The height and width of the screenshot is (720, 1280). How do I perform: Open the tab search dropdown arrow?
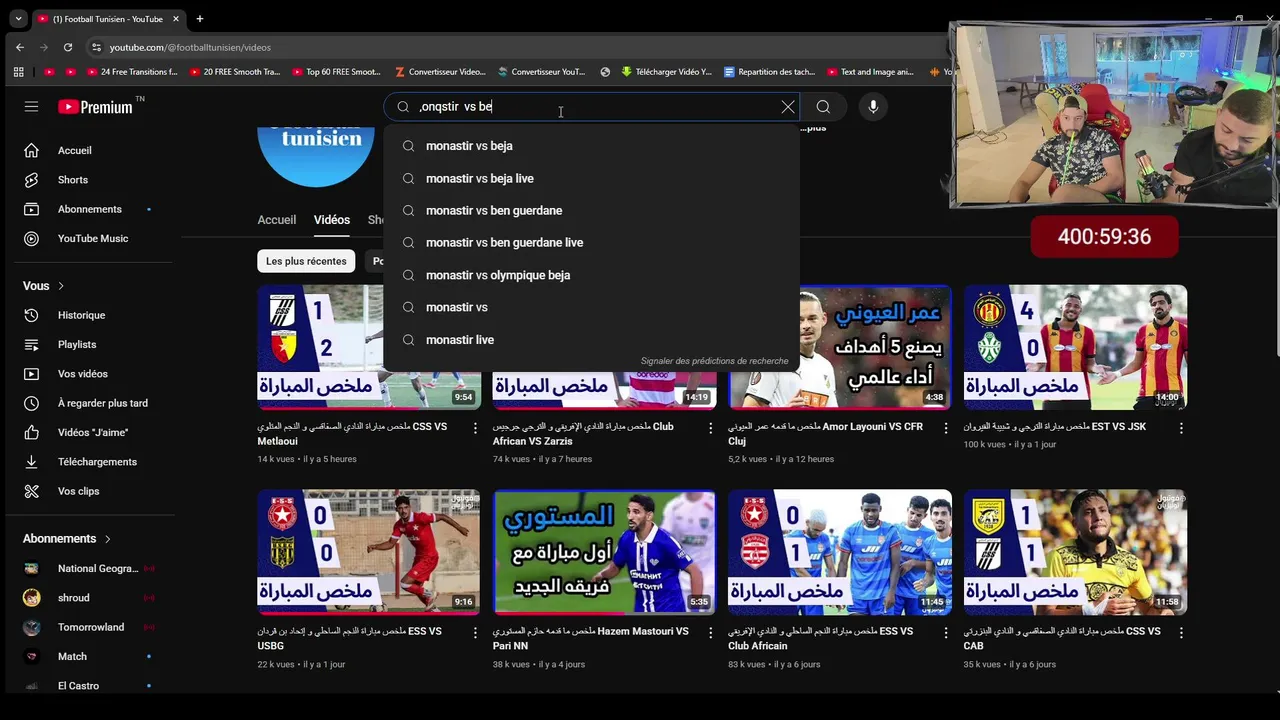(x=18, y=19)
